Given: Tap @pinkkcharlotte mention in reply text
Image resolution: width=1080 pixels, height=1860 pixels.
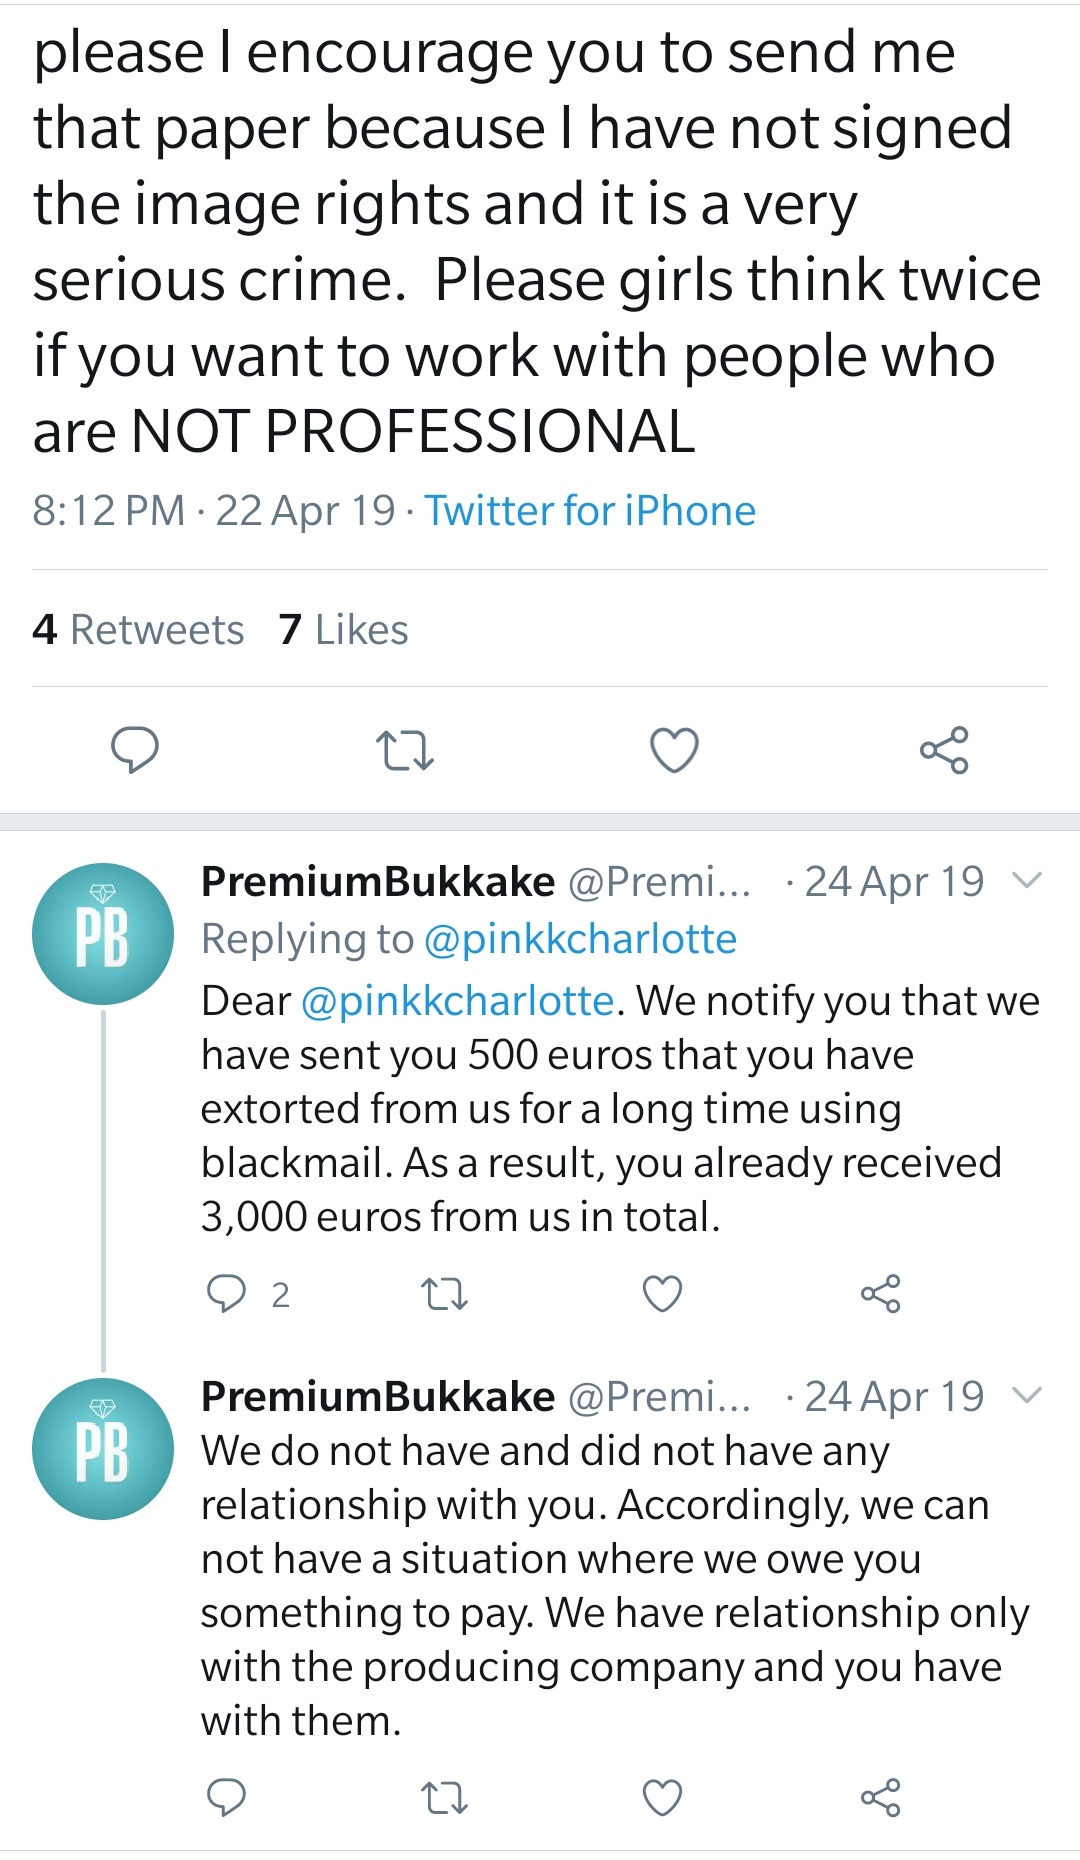Looking at the screenshot, I should pos(457,1001).
